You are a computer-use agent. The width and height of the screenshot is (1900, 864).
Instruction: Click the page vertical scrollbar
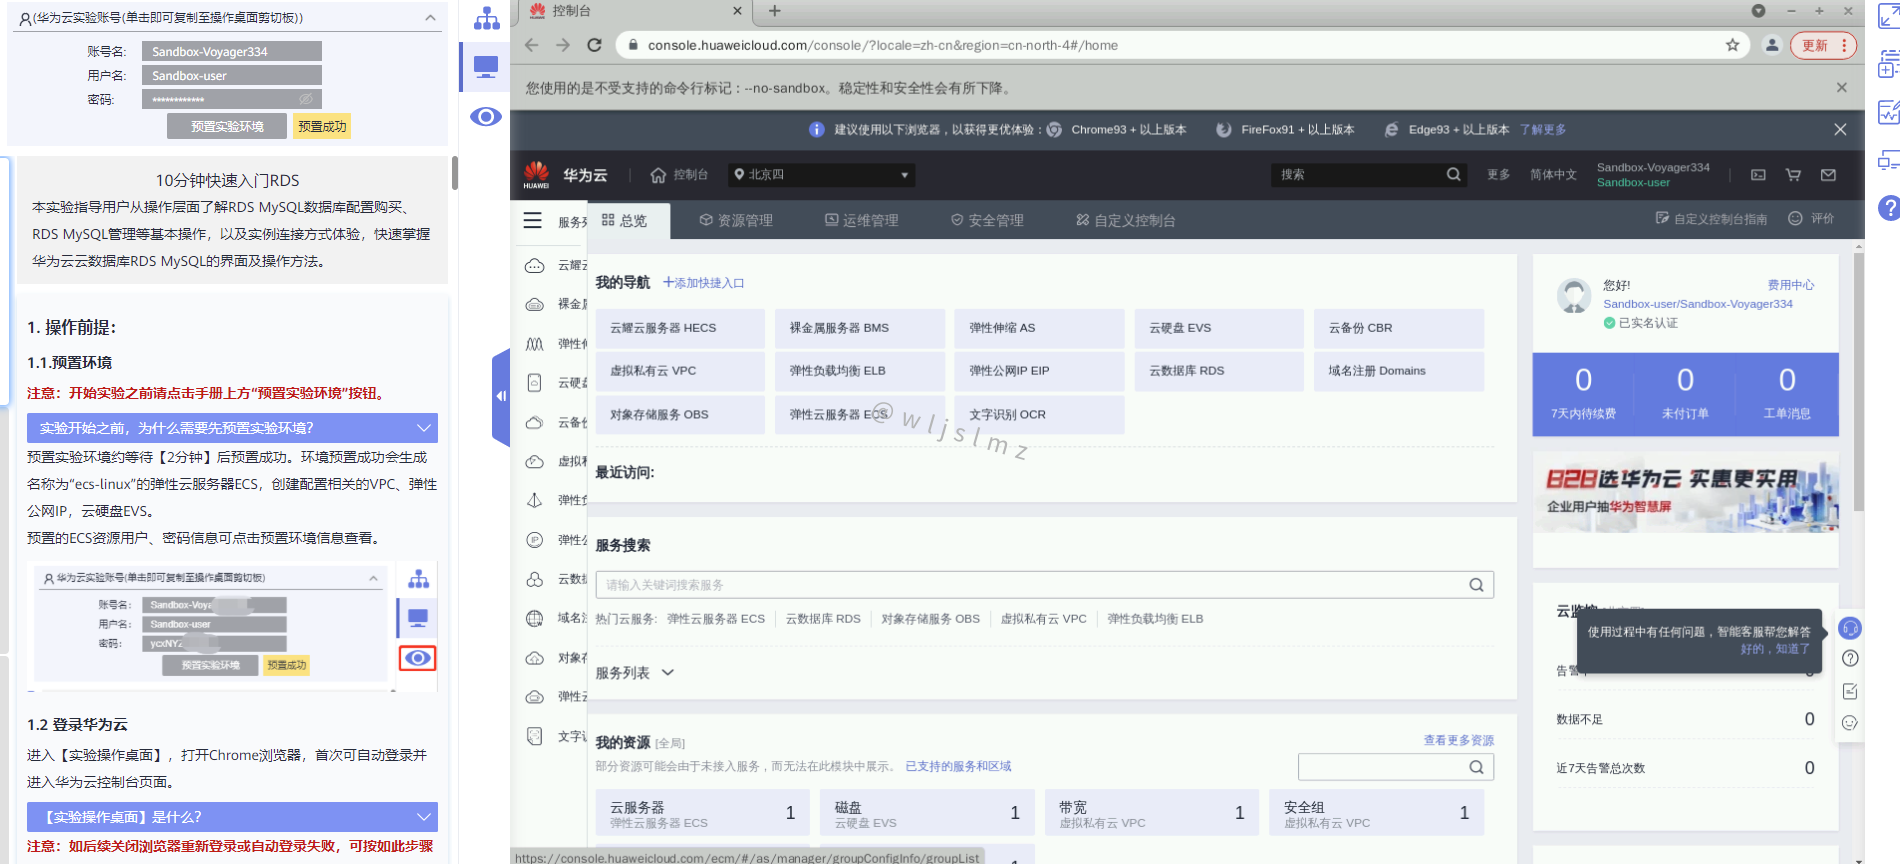point(1859,381)
